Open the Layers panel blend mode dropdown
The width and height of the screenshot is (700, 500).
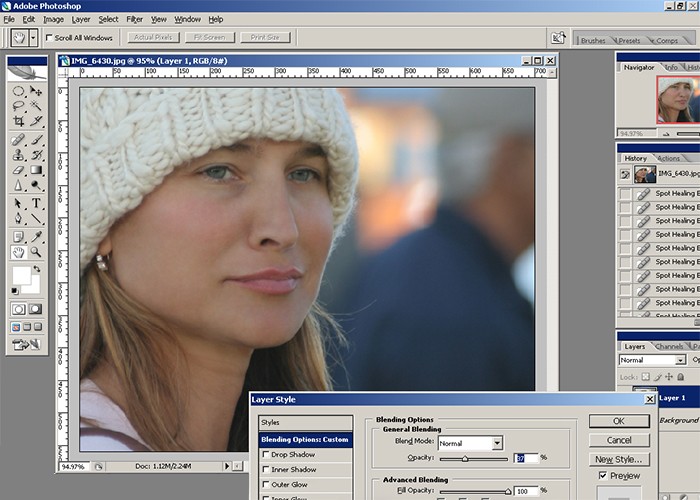(x=681, y=360)
